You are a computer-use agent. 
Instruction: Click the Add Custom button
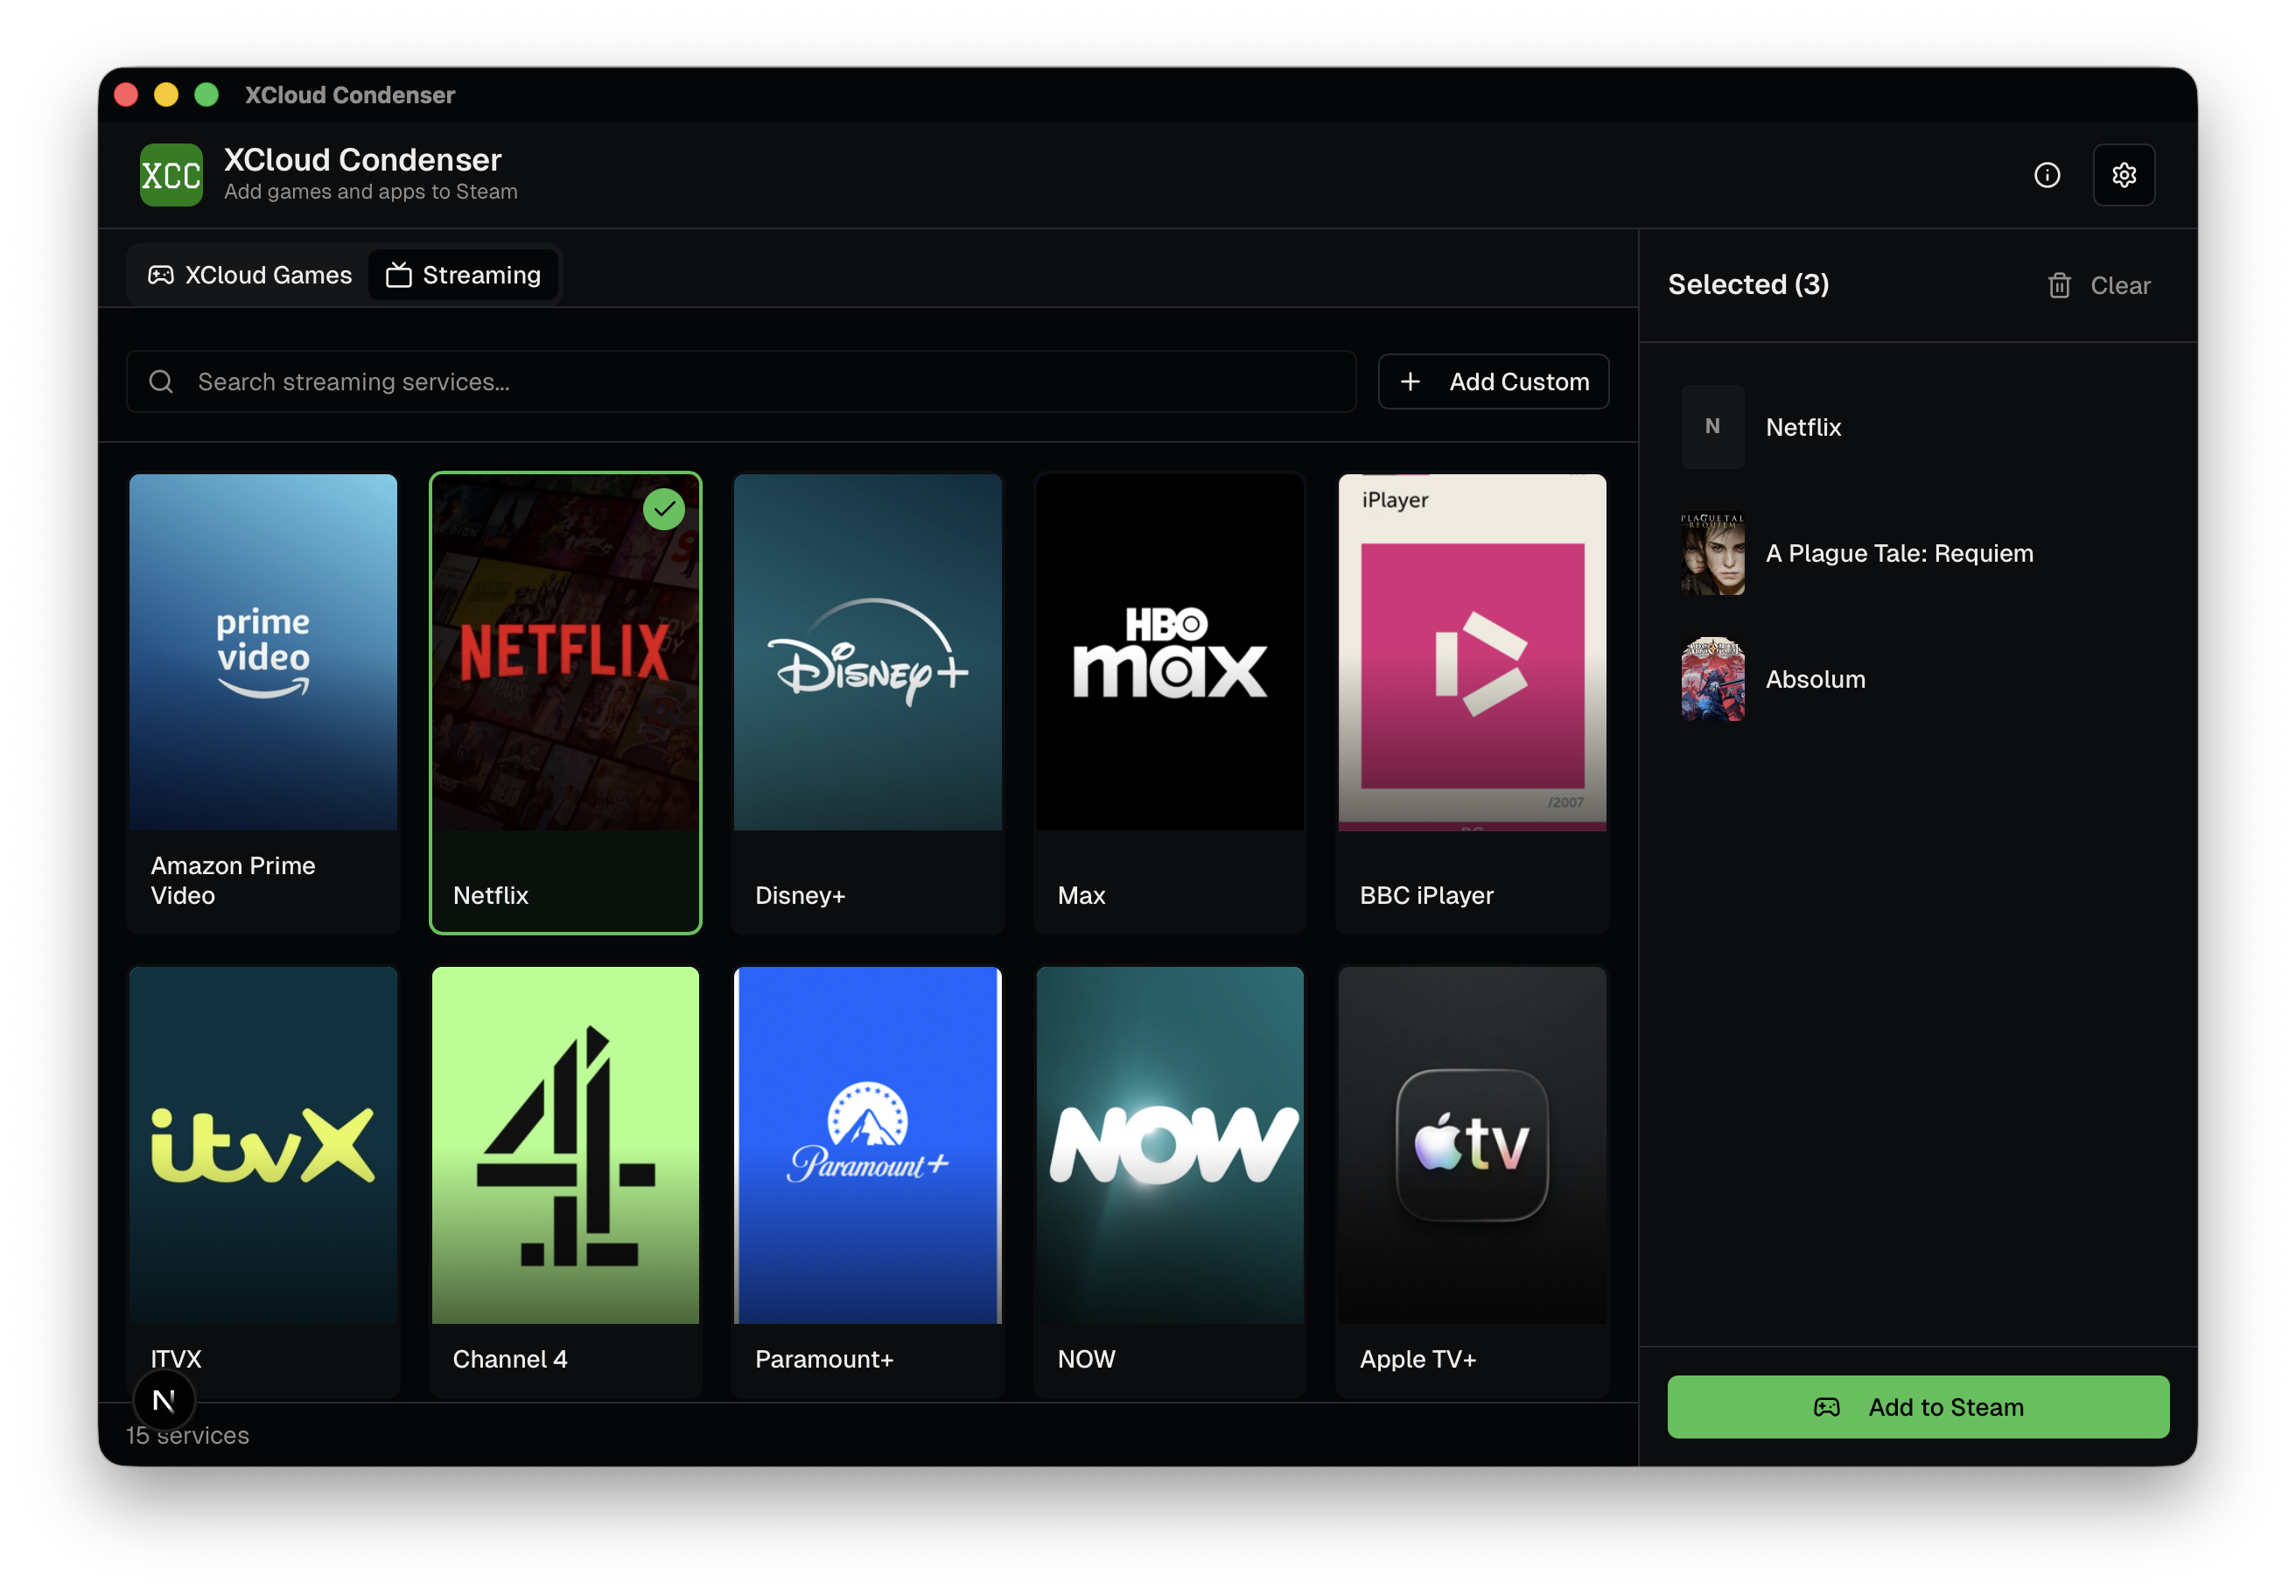pos(1493,382)
